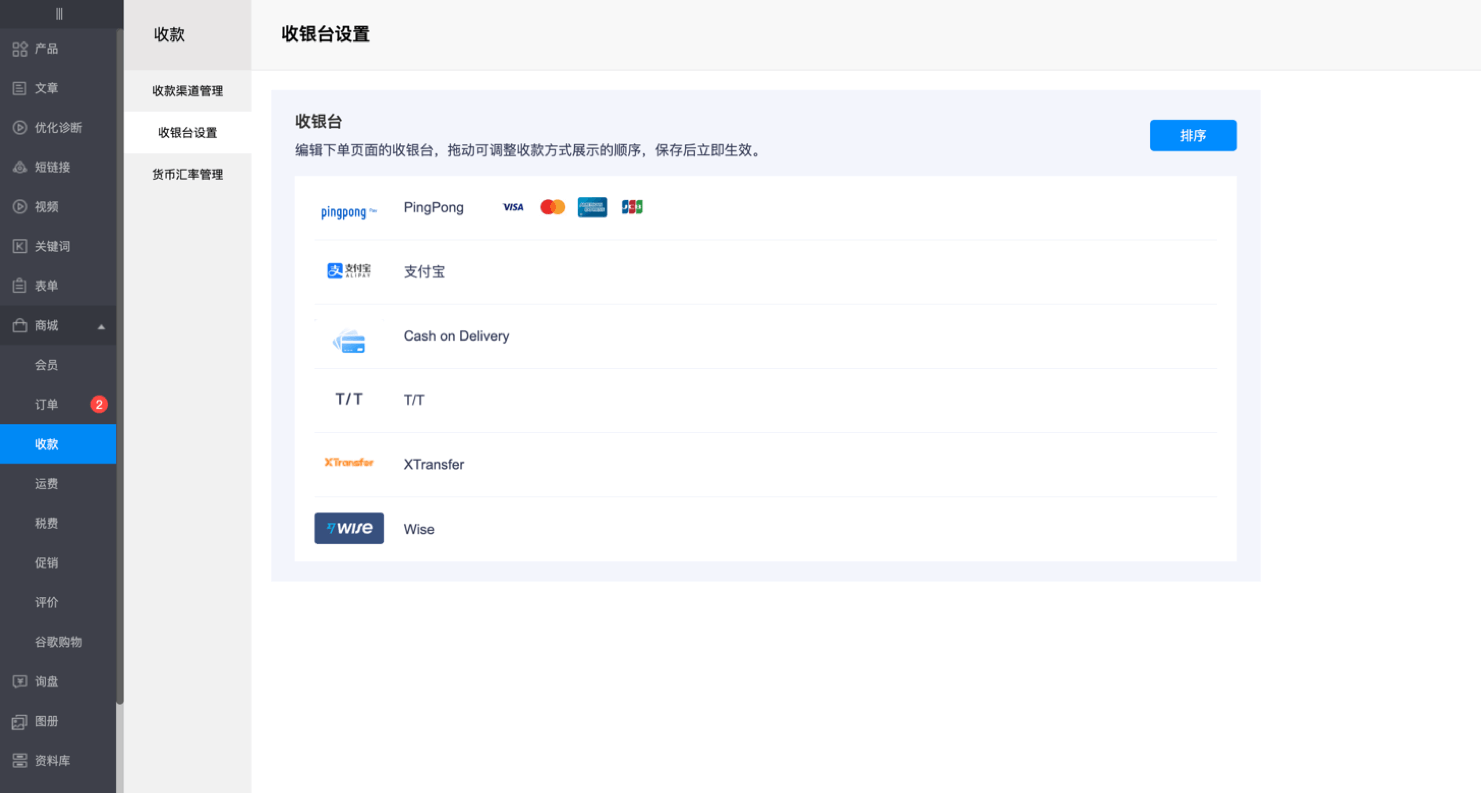Click the 产品 grid icon in sidebar
This screenshot has width=1481, height=793.
(x=19, y=49)
